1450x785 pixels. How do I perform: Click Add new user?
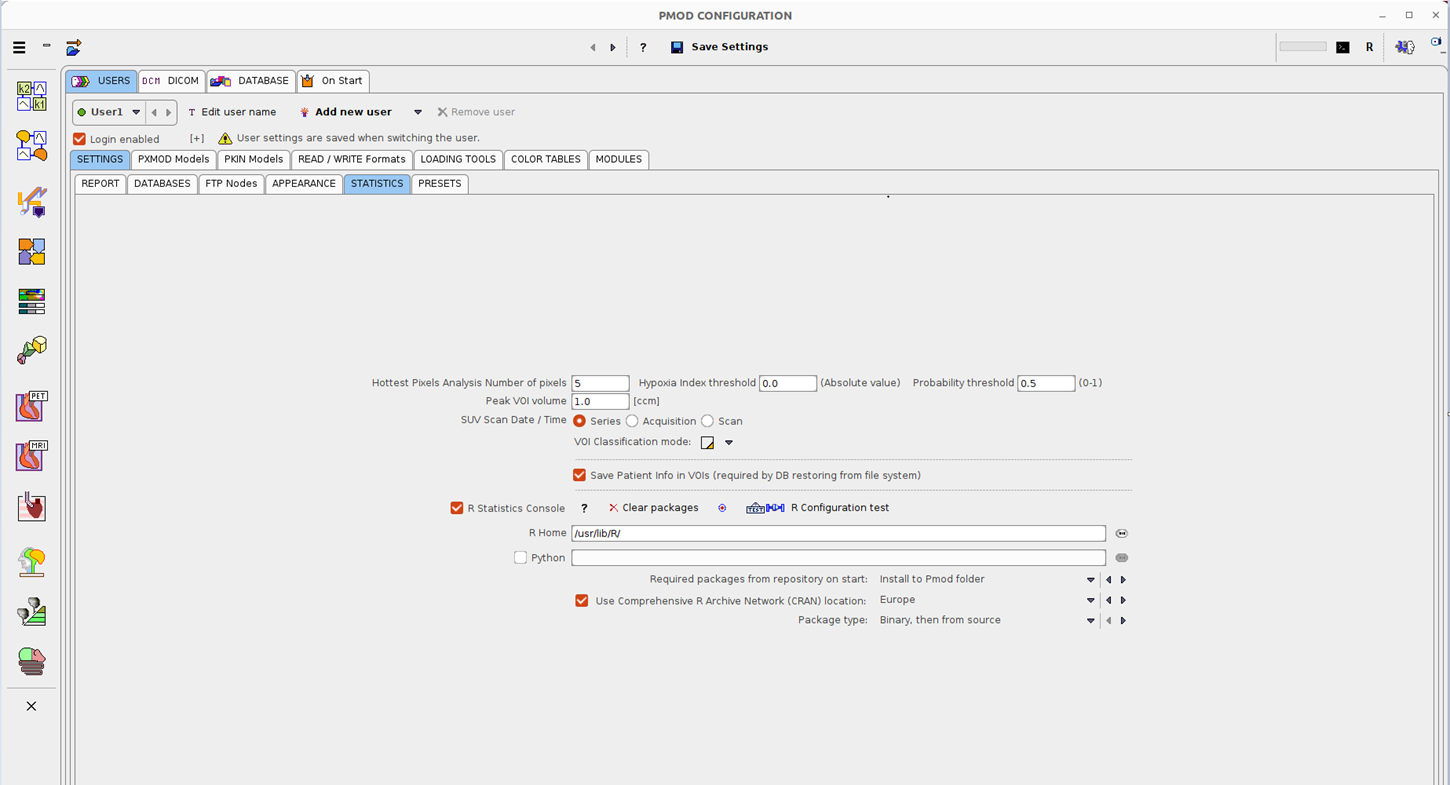(345, 112)
